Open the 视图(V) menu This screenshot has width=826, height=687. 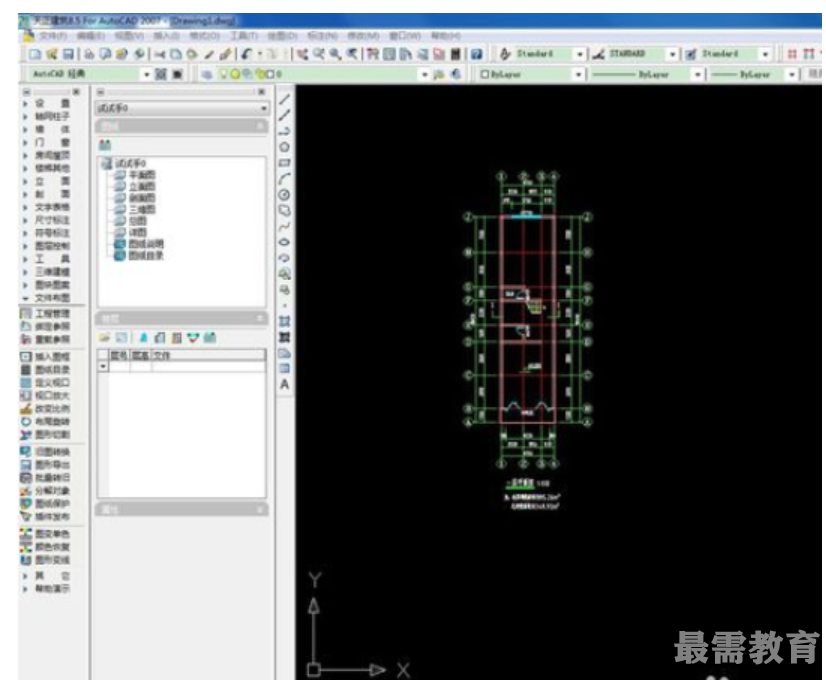[x=129, y=36]
